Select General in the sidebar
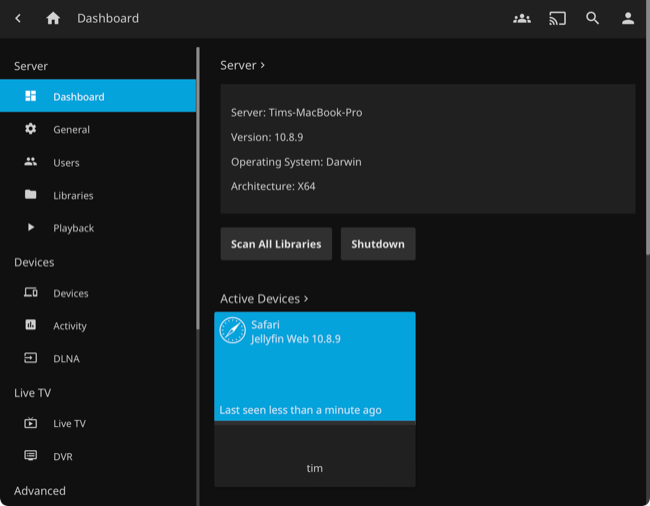Screen dimensions: 650x506 pyautogui.click(x=71, y=129)
